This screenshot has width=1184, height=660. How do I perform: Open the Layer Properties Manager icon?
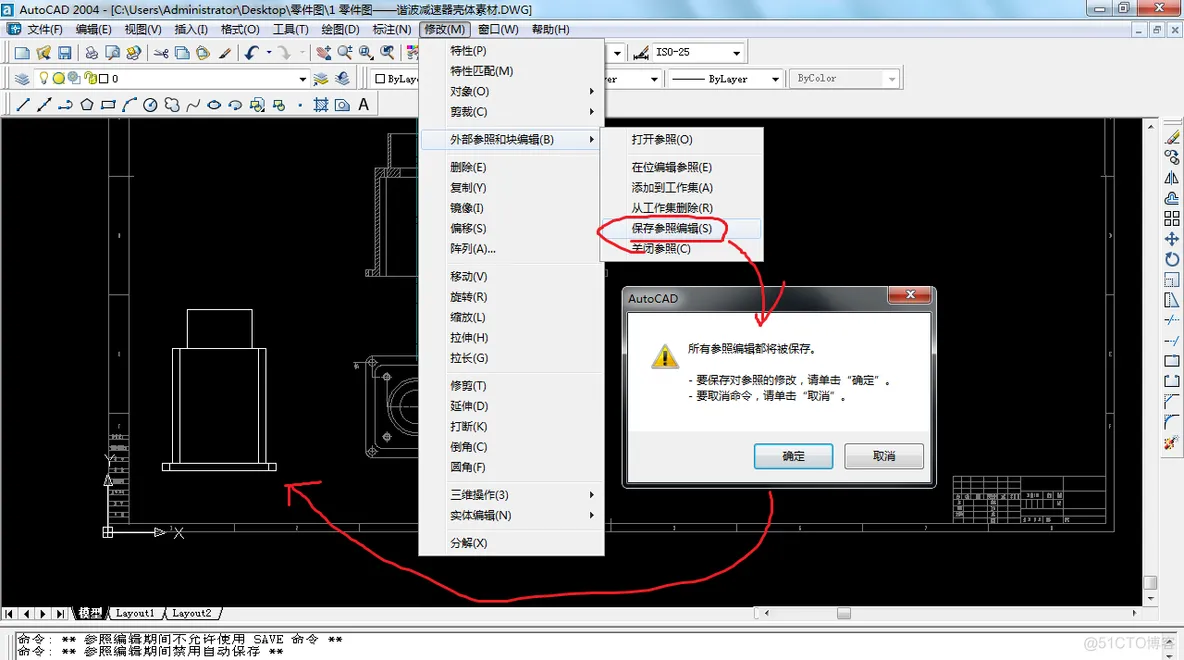pyautogui.click(x=22, y=79)
